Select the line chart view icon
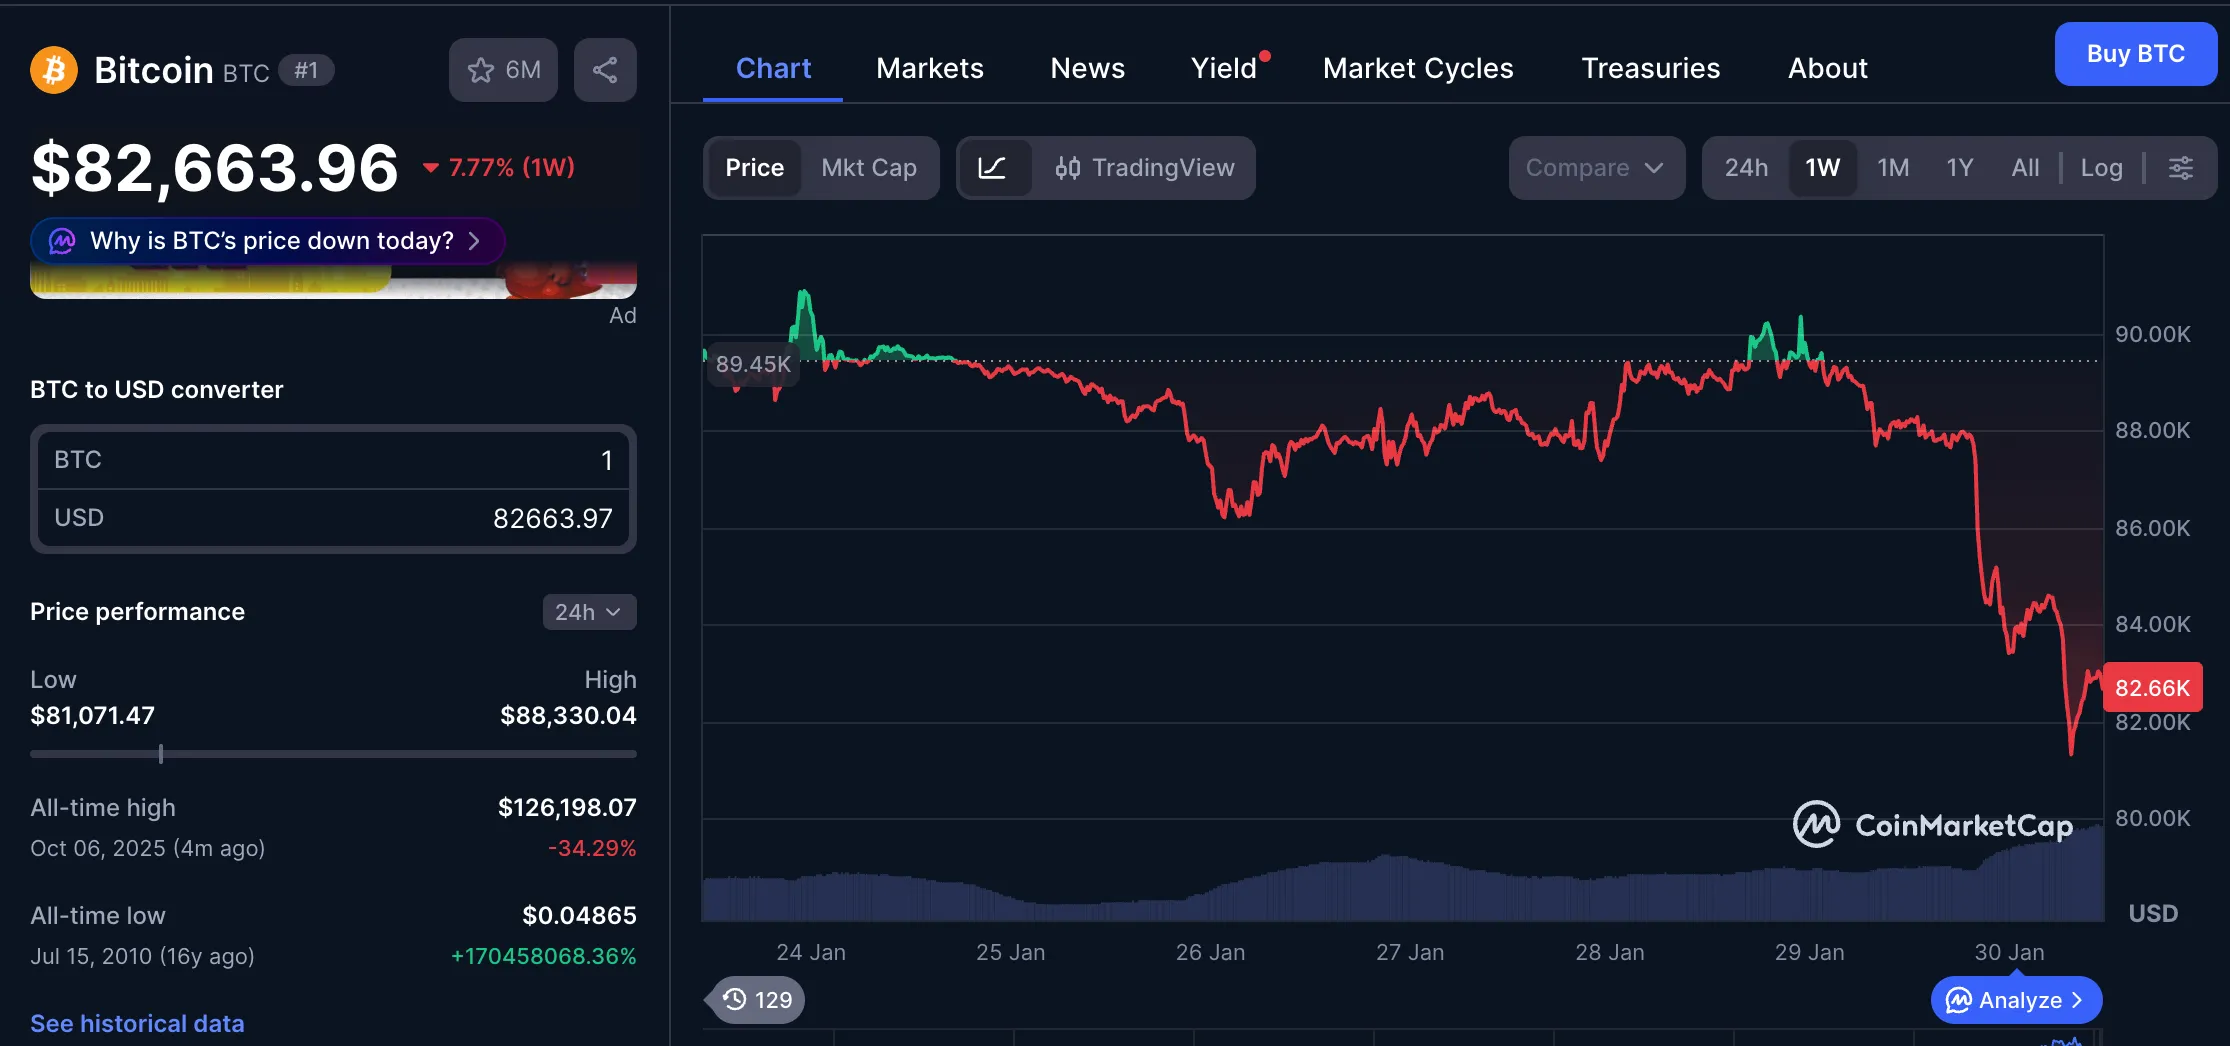Screen dimensions: 2230x1046 [992, 168]
